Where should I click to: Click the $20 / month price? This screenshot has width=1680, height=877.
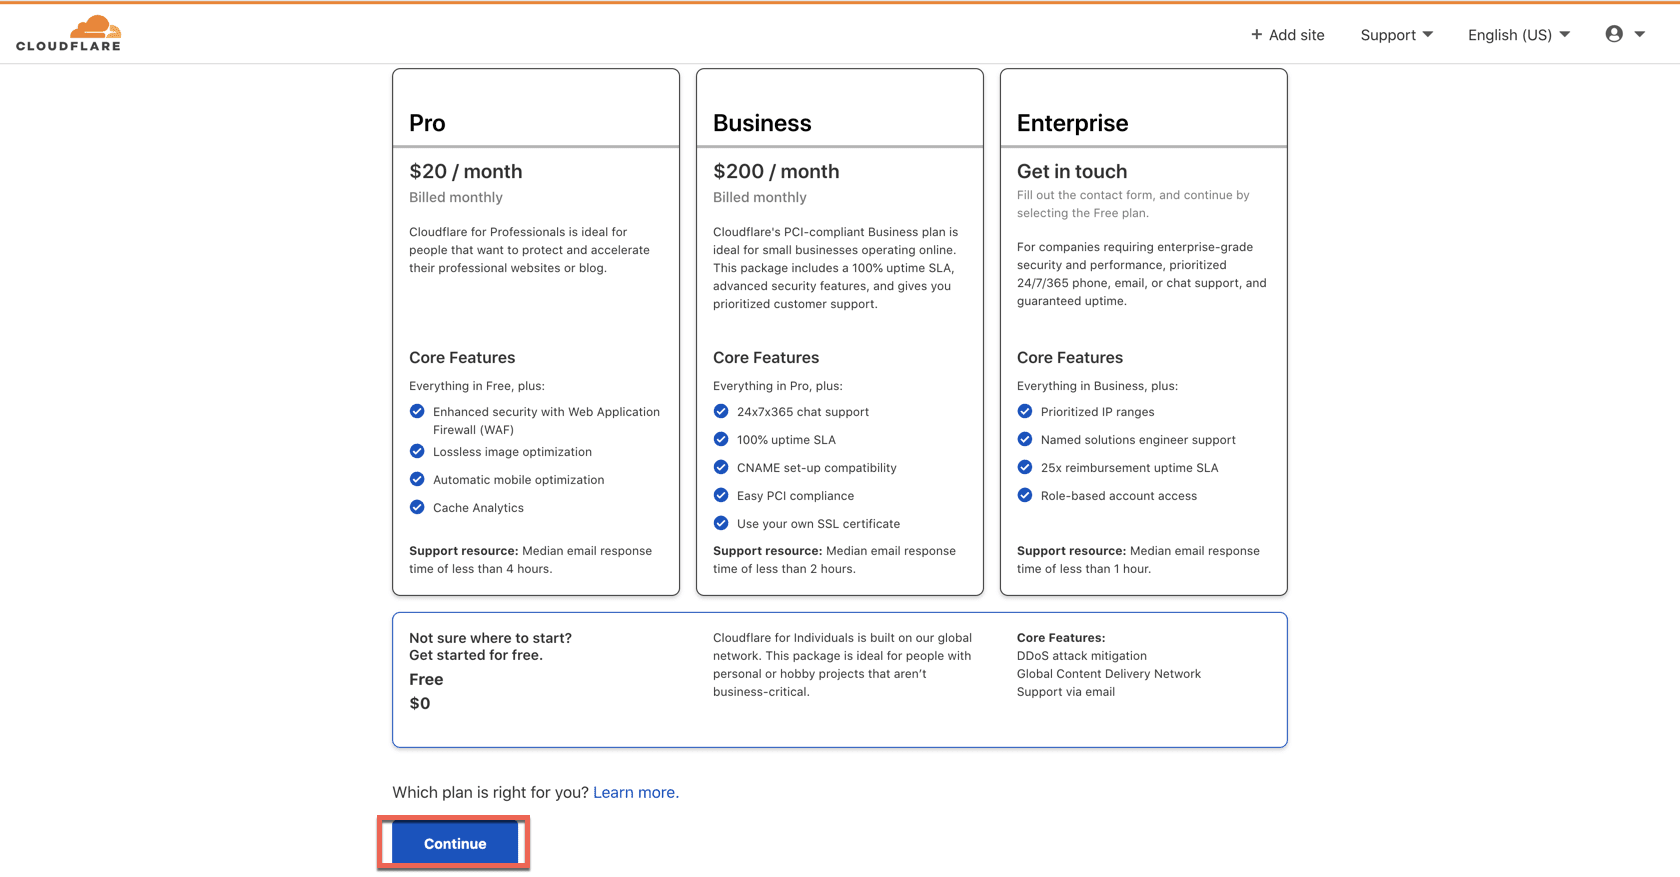tap(465, 171)
